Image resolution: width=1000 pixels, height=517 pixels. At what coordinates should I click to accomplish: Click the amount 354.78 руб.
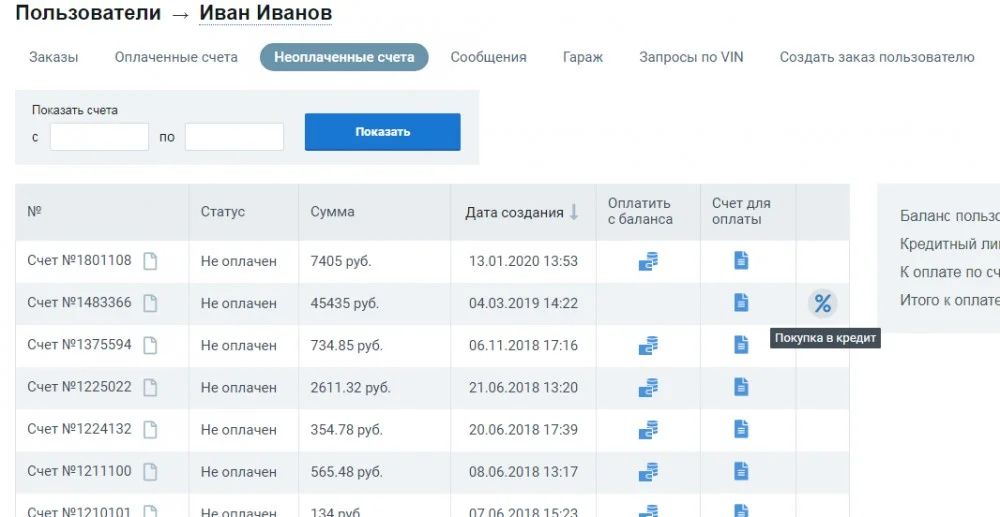(346, 430)
